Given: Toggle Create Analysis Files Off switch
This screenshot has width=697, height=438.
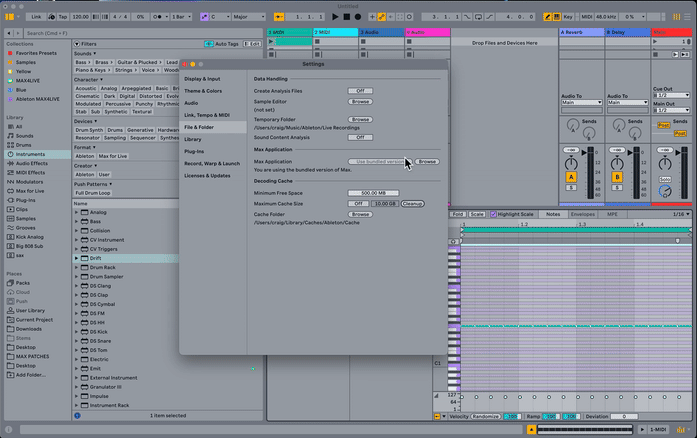Looking at the screenshot, I should click(x=360, y=91).
